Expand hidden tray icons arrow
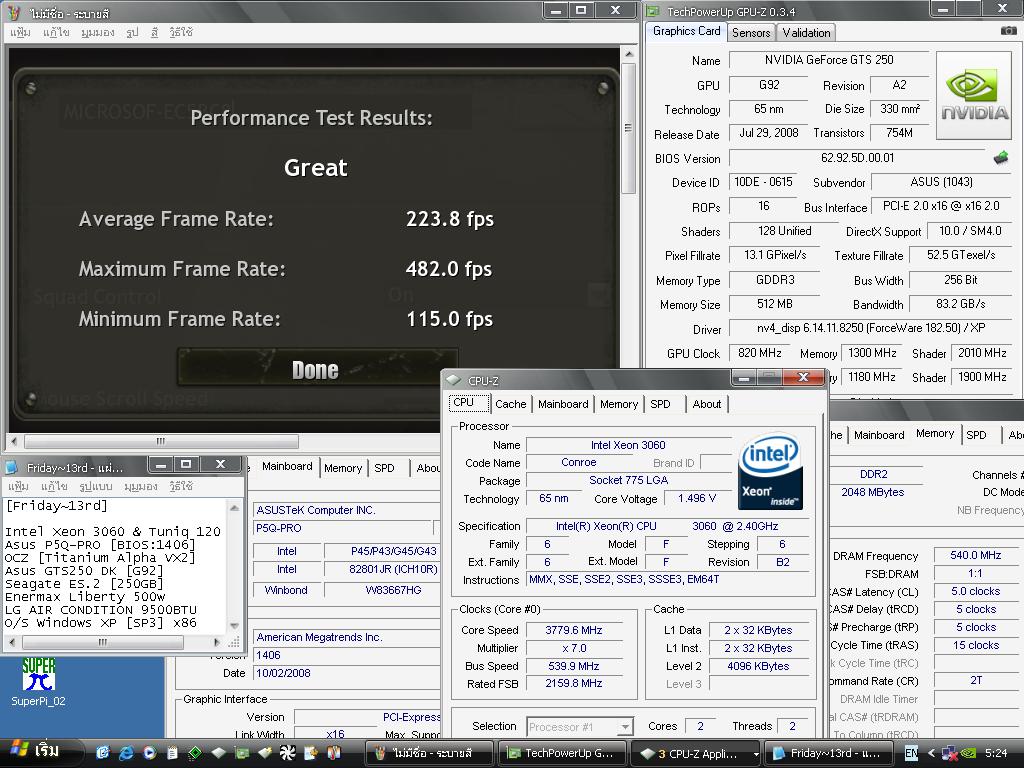Screen dimensions: 1024x768 point(931,753)
